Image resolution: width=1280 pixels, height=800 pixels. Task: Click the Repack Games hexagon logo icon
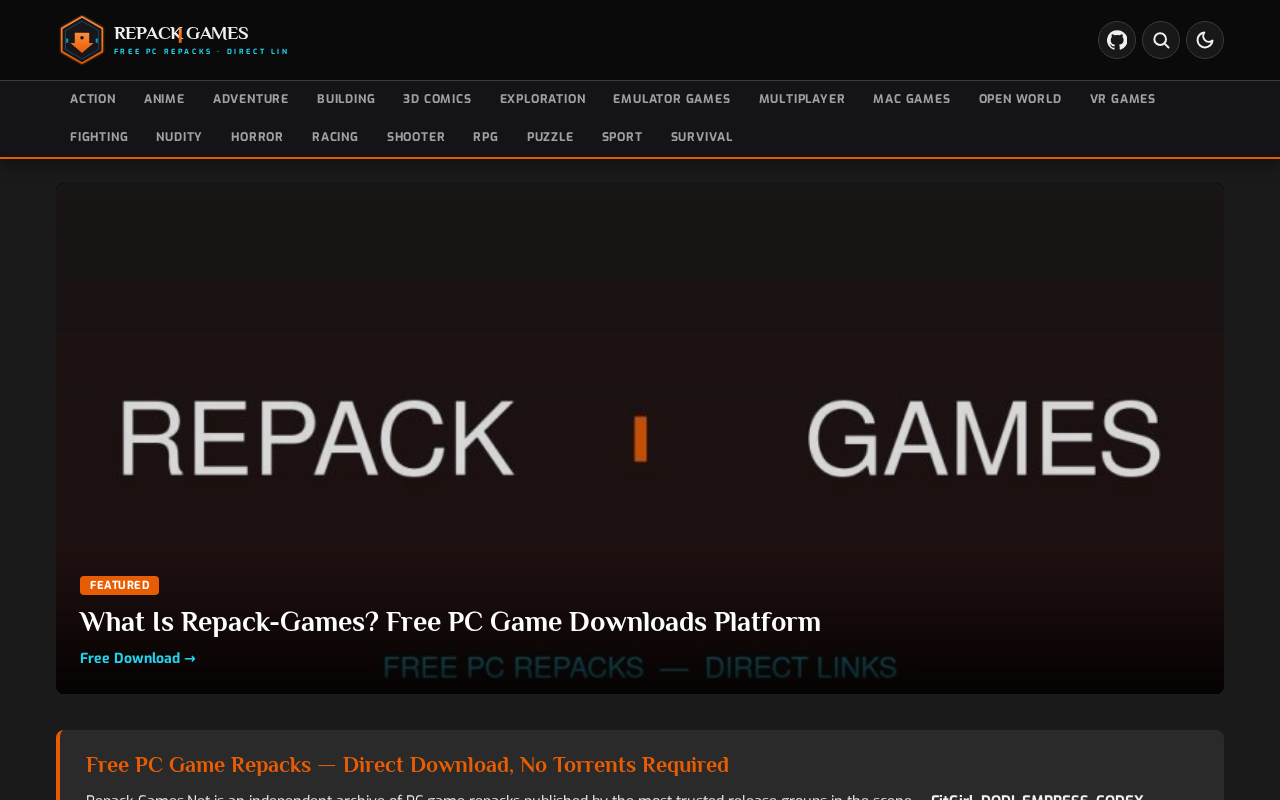pyautogui.click(x=82, y=40)
